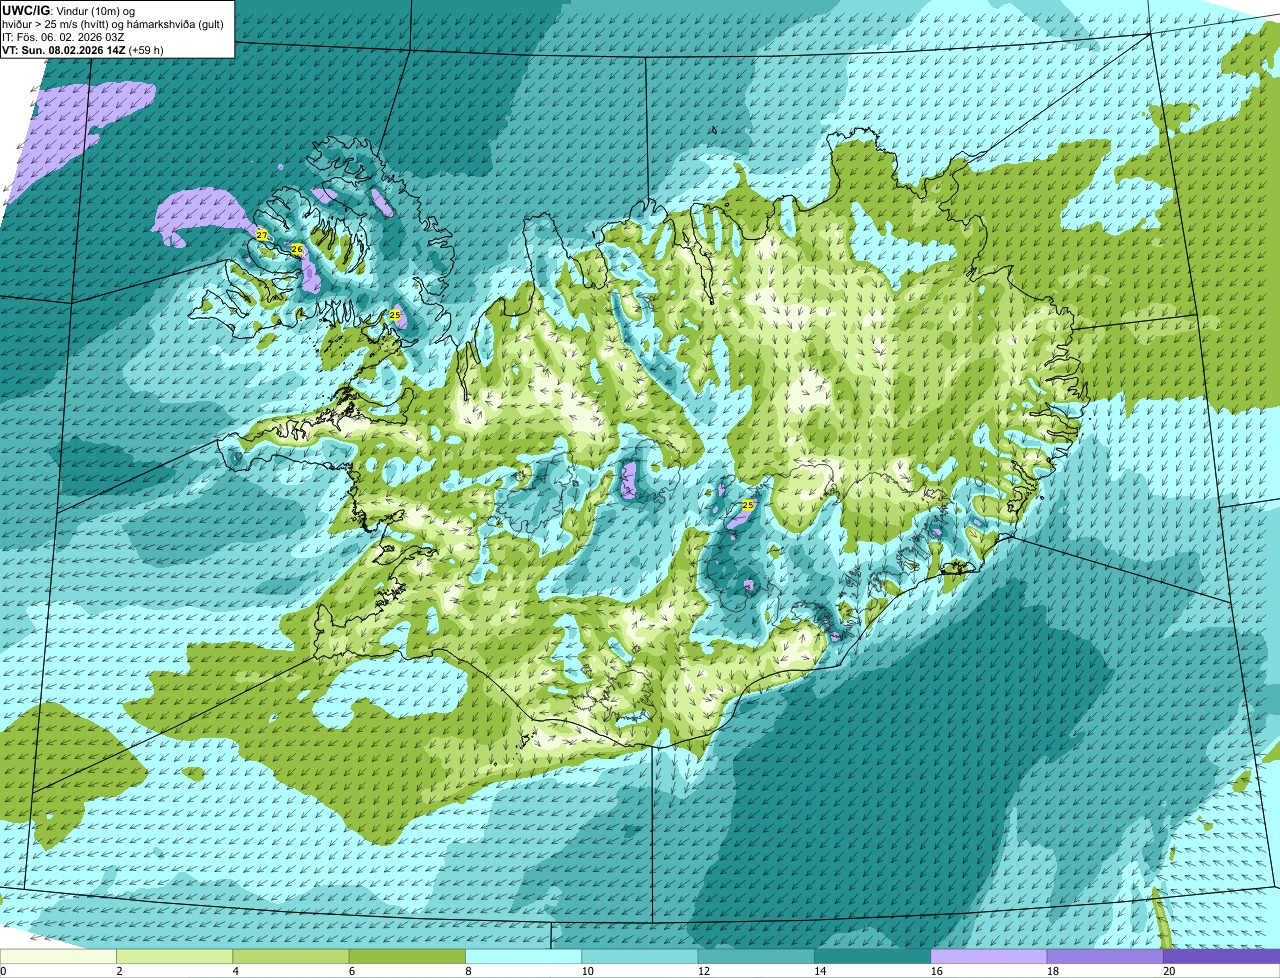Click the light cyan 8–10 m/s legend swatch
The width and height of the screenshot is (1280, 978).
click(524, 956)
